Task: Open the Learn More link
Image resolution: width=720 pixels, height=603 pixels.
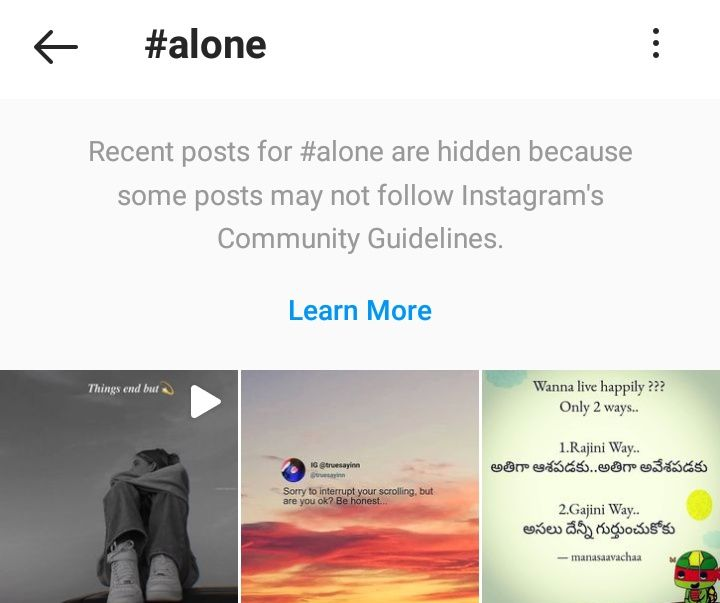Action: 360,310
